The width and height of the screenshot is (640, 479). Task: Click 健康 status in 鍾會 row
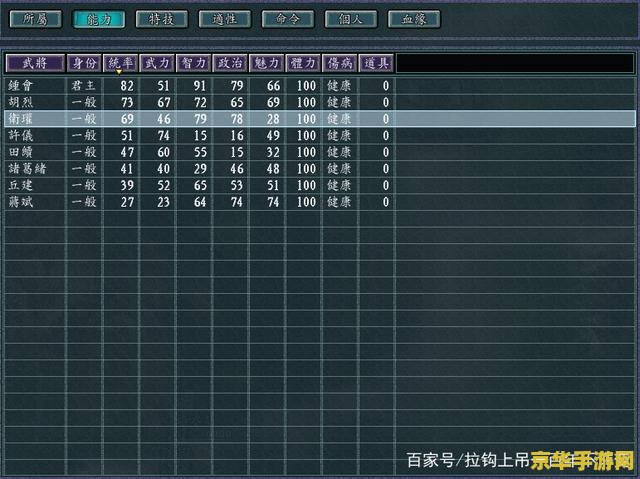click(339, 86)
